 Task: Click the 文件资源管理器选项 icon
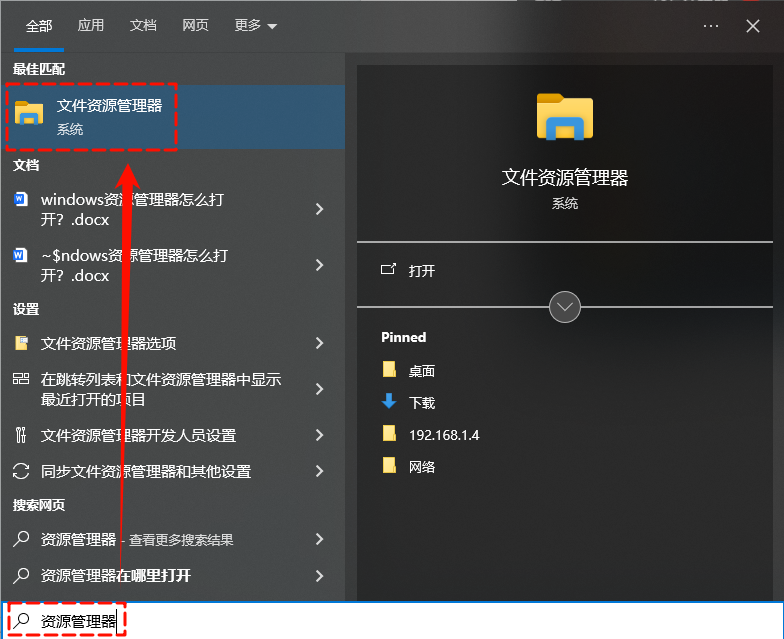pos(21,343)
